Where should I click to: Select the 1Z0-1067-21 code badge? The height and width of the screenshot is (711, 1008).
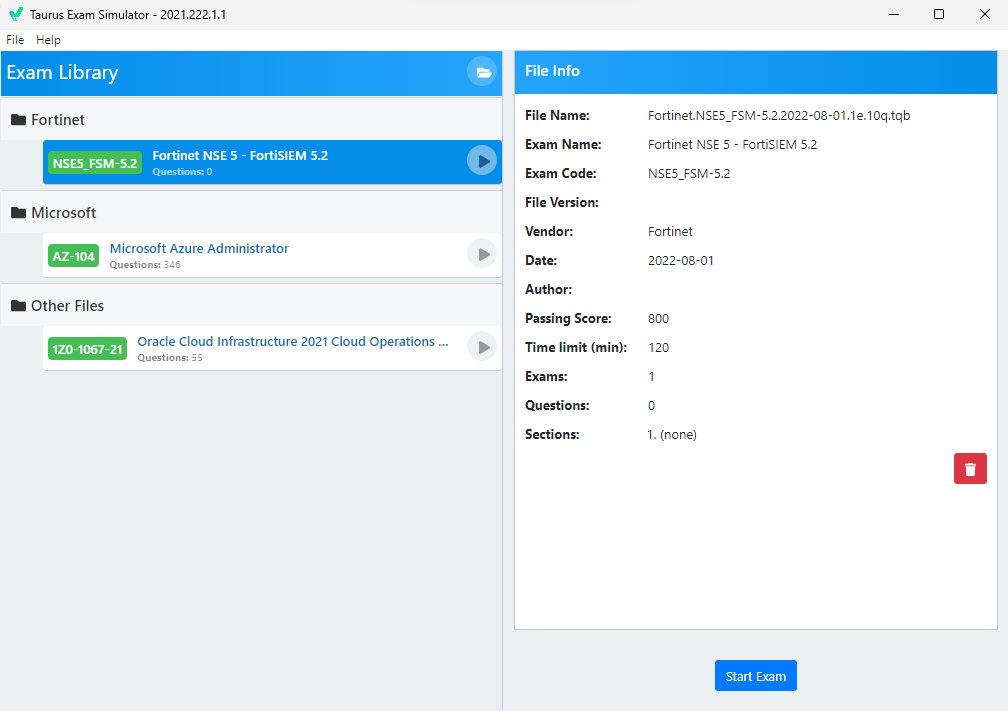tap(87, 349)
